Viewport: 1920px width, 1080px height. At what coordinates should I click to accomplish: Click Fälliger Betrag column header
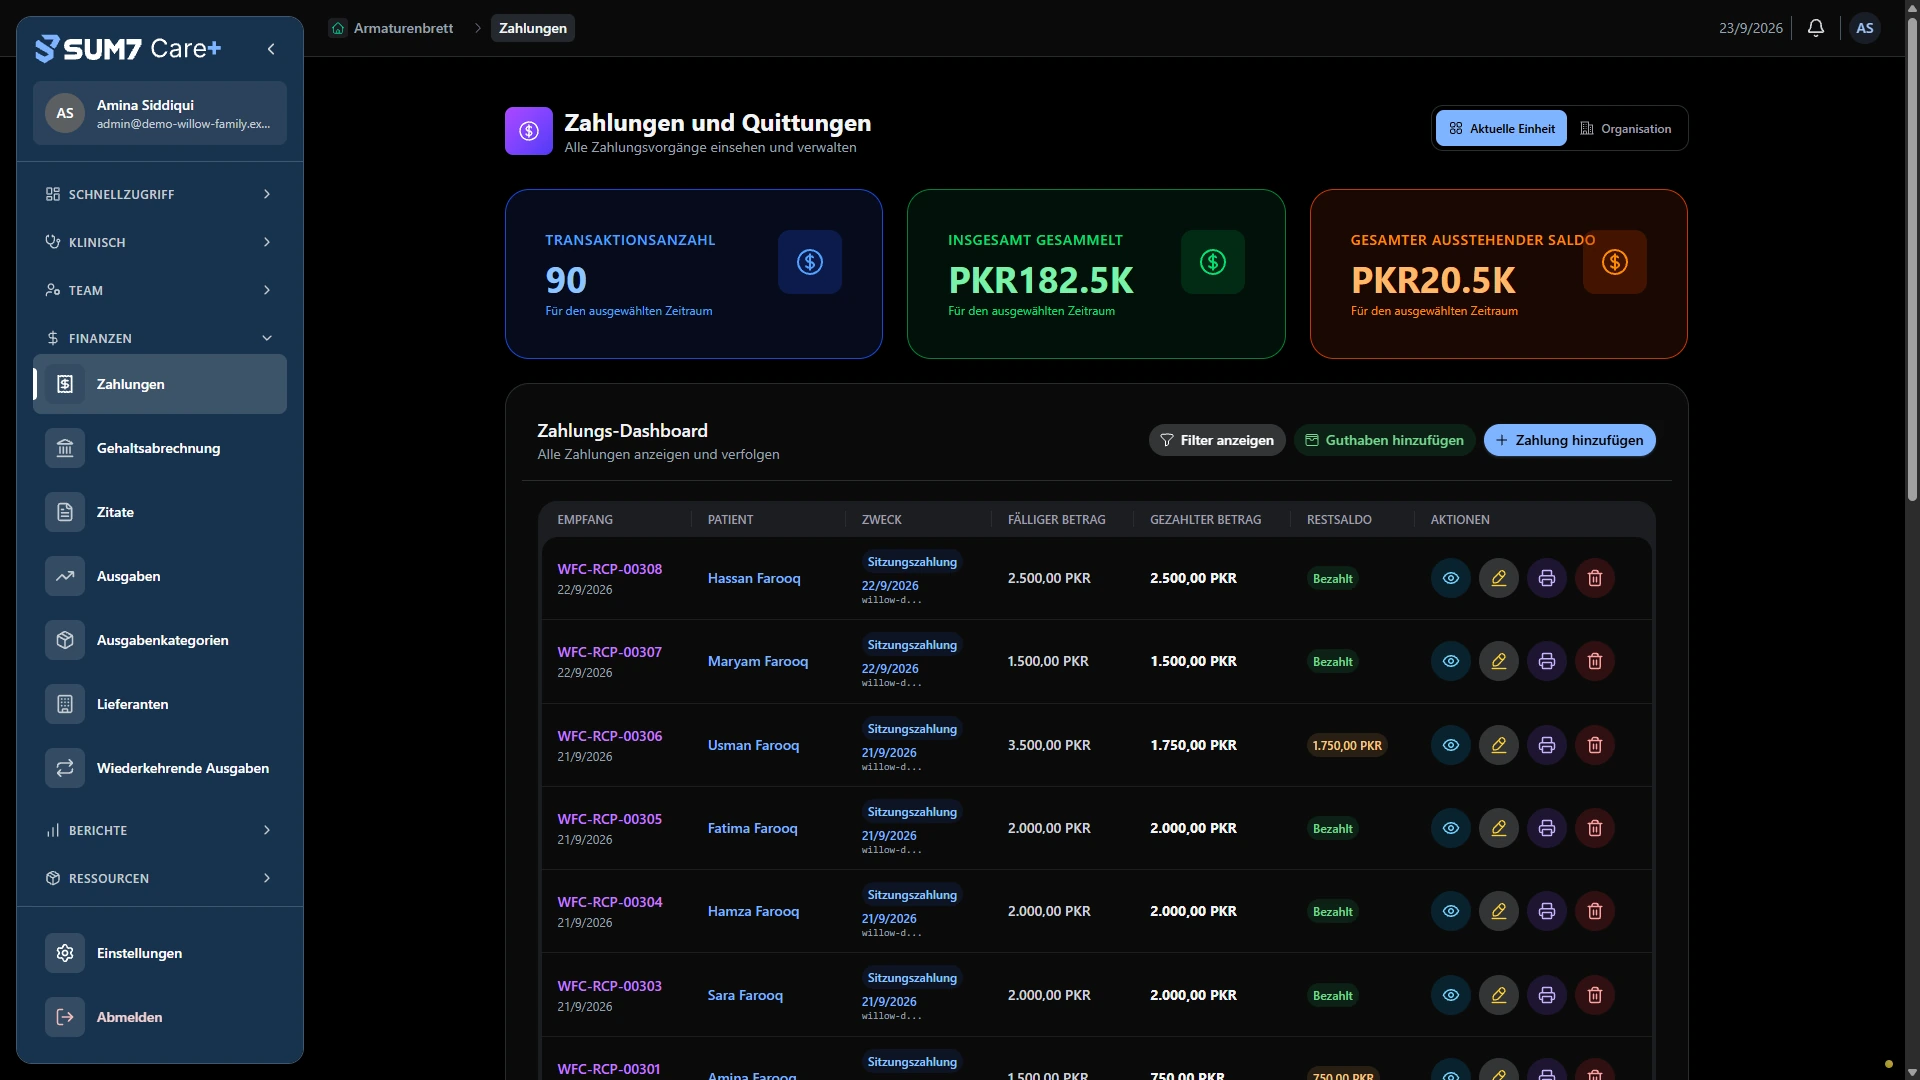[x=1056, y=520]
